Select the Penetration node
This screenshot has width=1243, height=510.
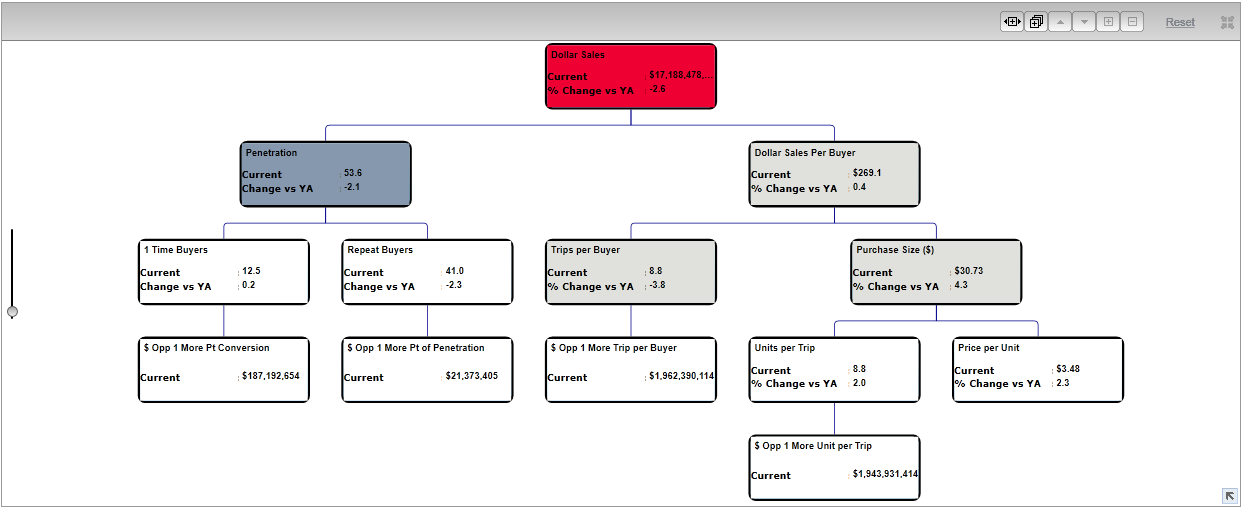point(325,174)
